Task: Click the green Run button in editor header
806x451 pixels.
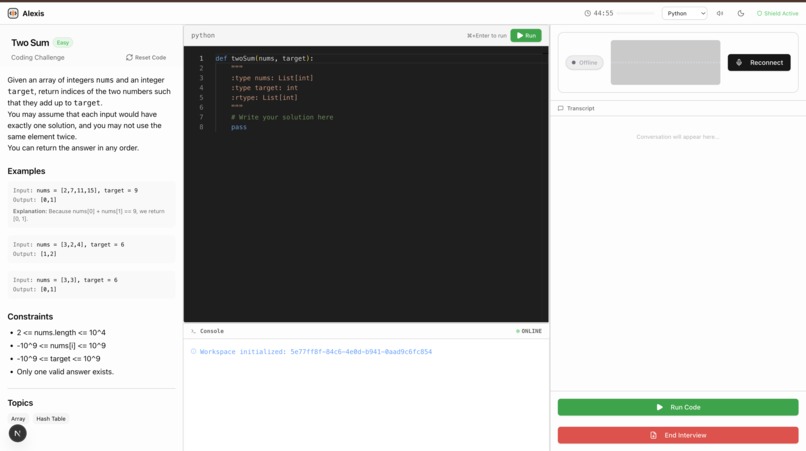Action: (x=526, y=35)
